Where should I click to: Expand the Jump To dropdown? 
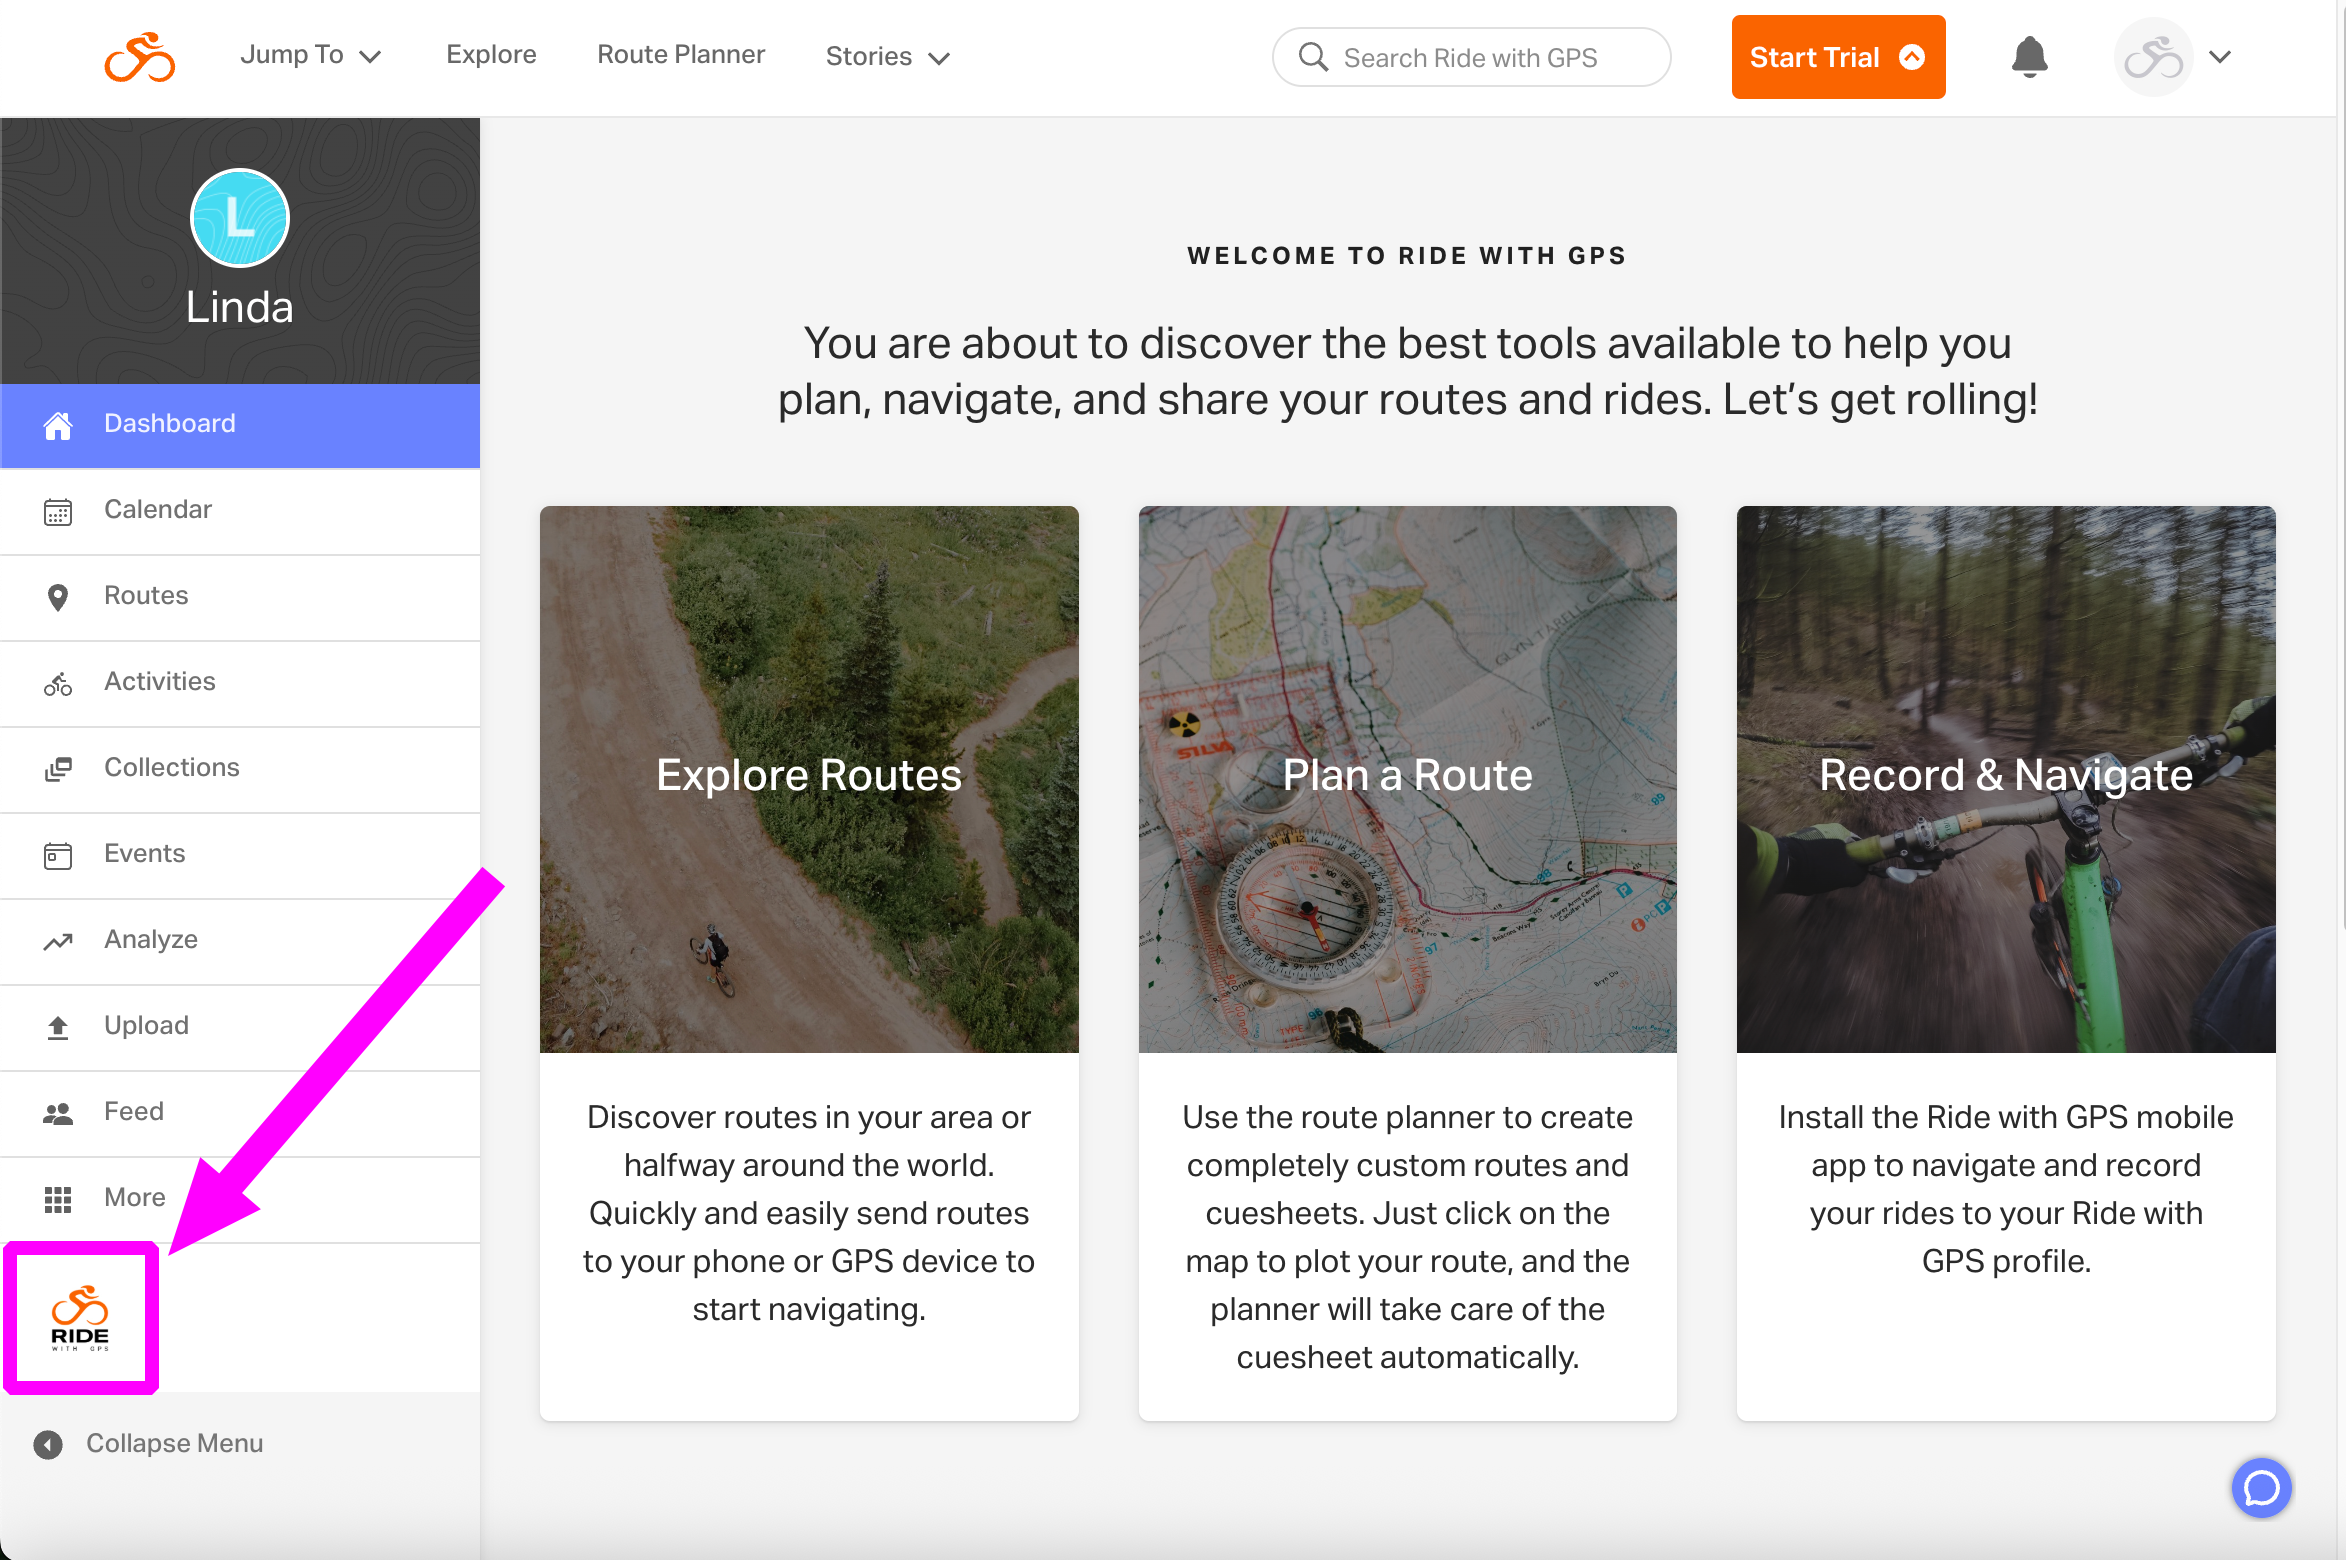pos(311,55)
